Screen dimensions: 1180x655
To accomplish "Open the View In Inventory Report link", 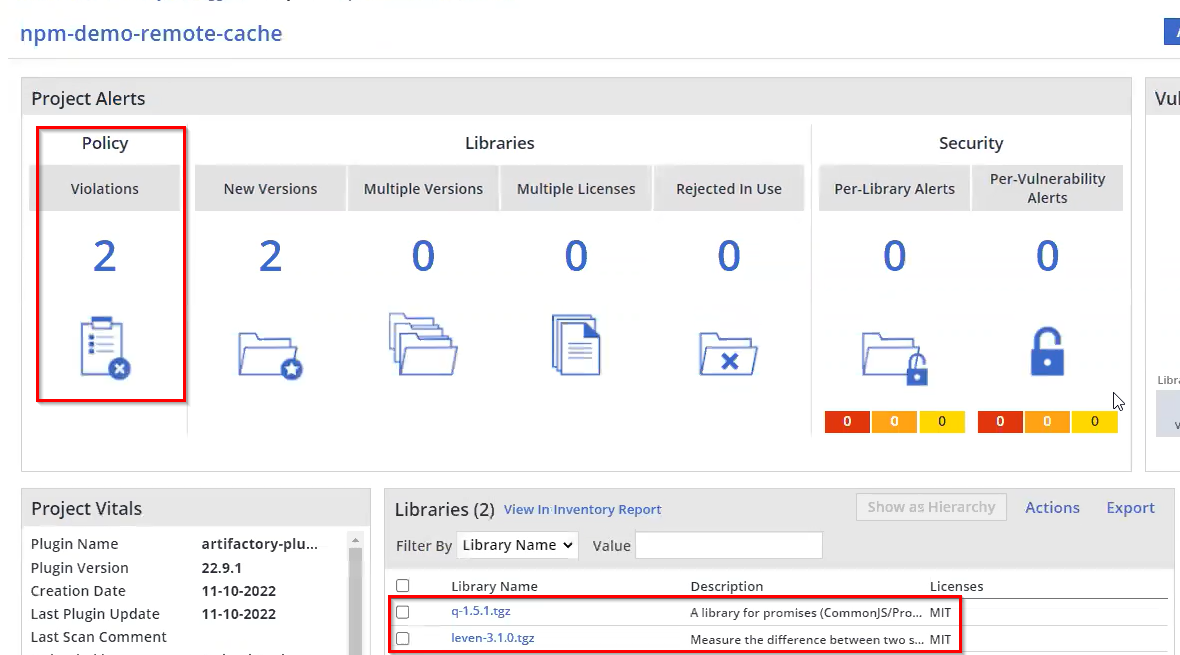I will pos(582,510).
